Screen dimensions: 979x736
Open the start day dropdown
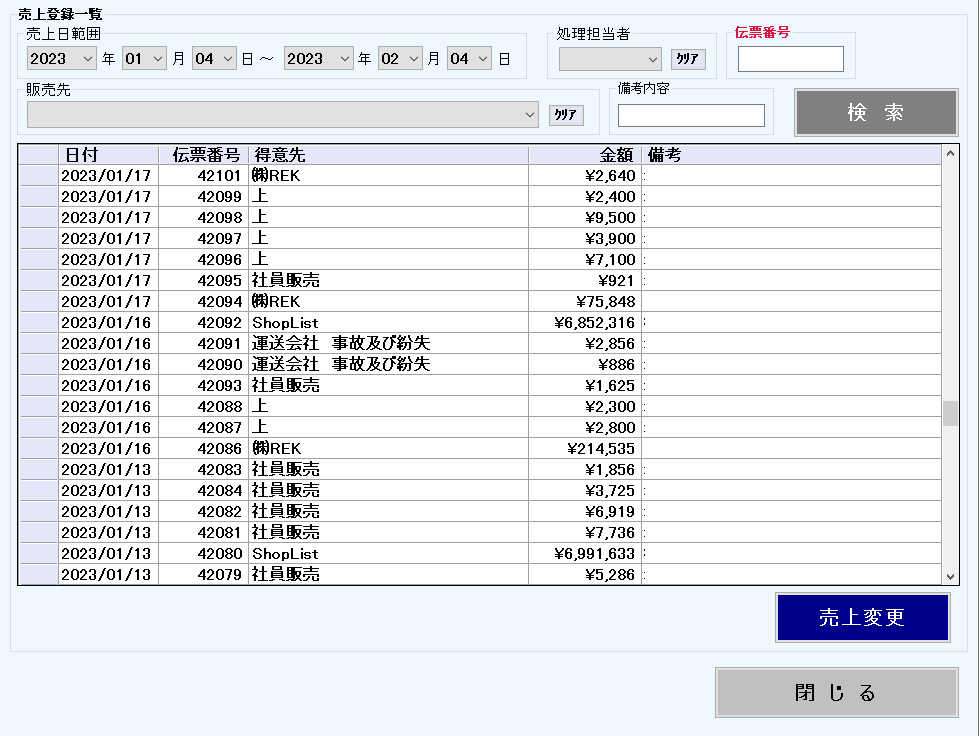(214, 59)
